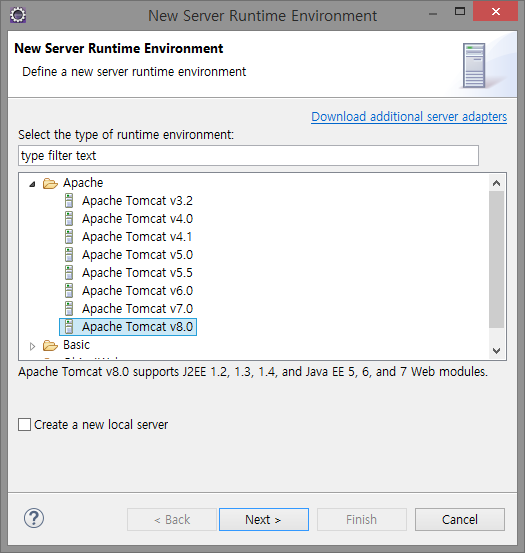The width and height of the screenshot is (525, 553).
Task: Open Download additional server adapters link
Action: (409, 116)
